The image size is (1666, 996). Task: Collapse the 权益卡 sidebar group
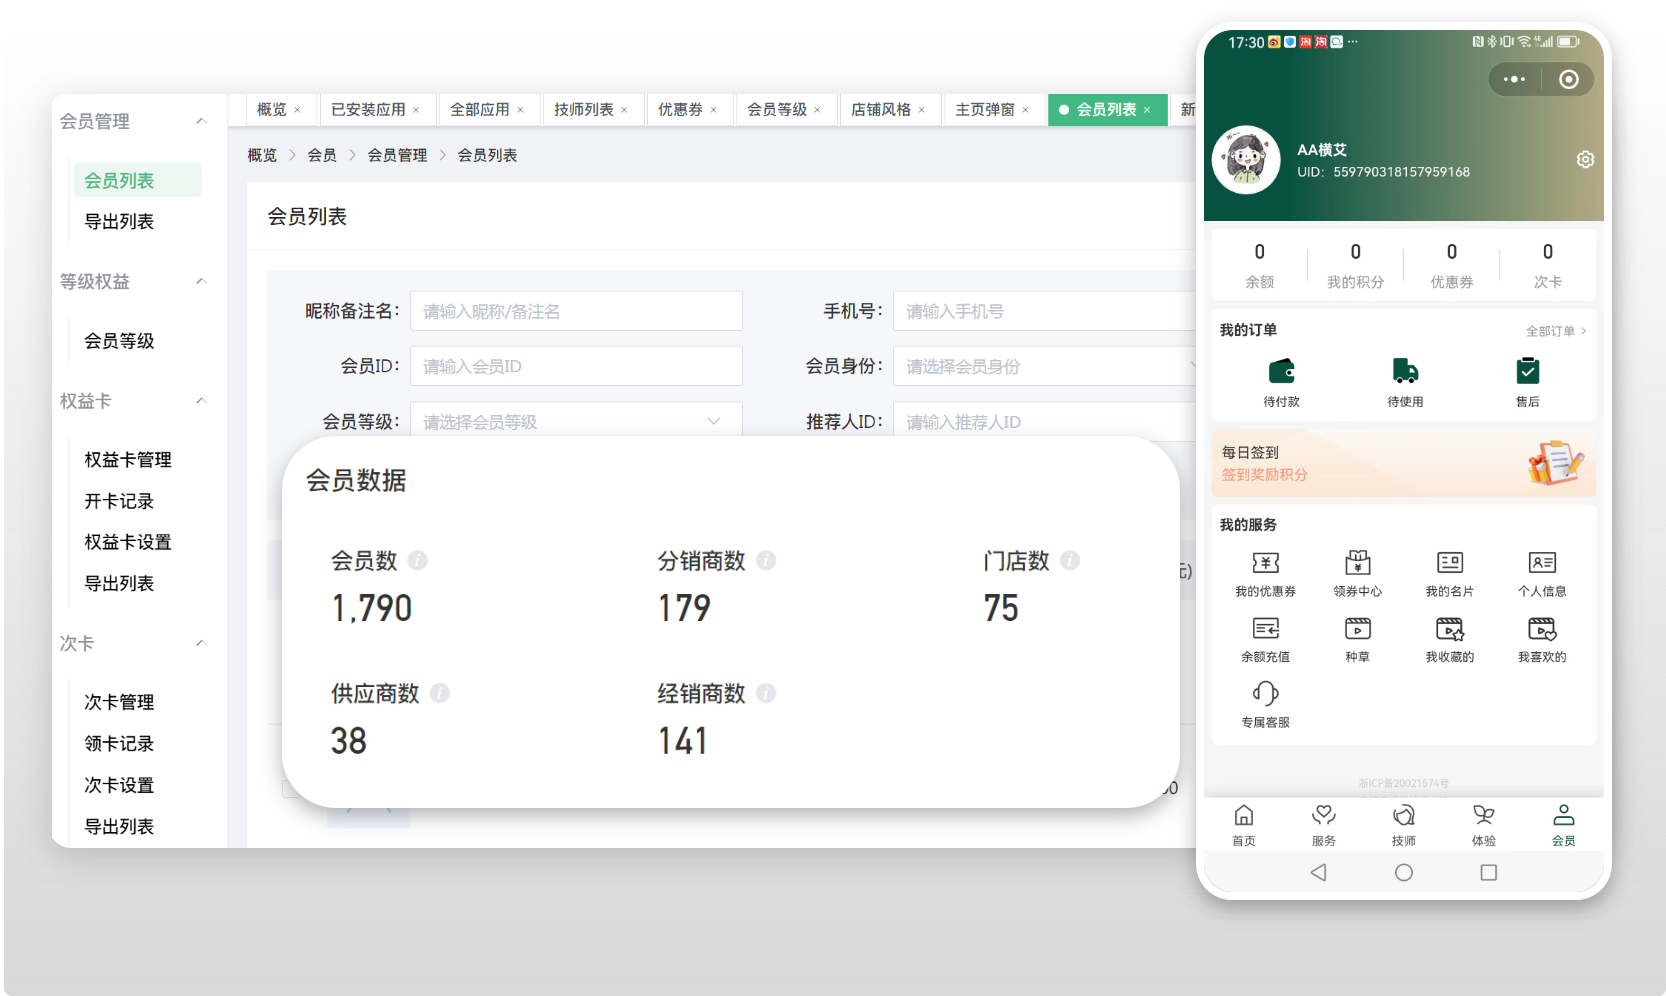coord(201,401)
